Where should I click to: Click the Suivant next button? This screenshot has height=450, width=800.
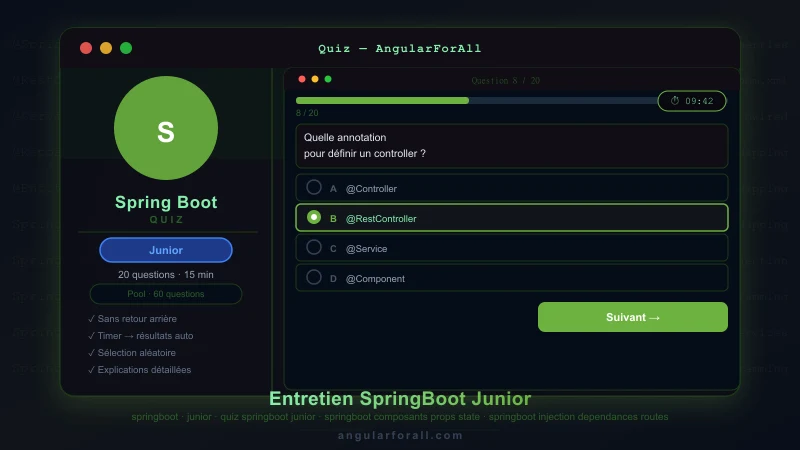pyautogui.click(x=633, y=317)
